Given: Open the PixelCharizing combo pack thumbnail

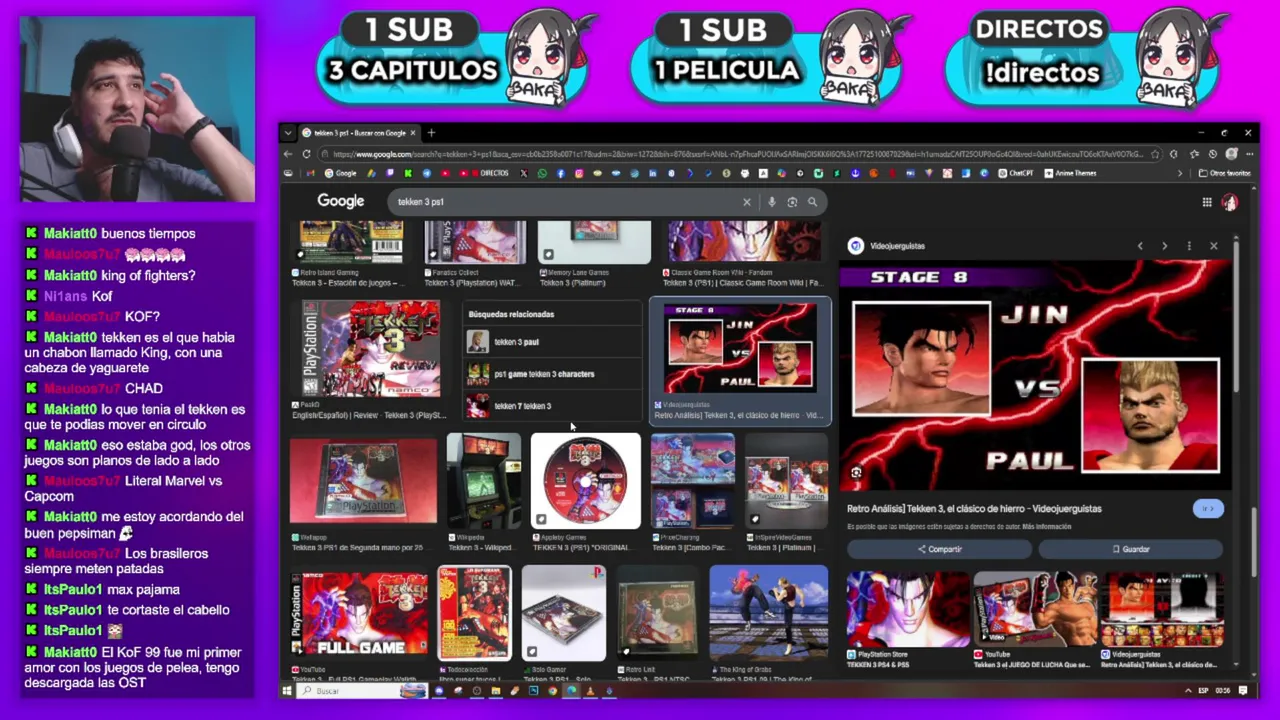Looking at the screenshot, I should point(693,481).
